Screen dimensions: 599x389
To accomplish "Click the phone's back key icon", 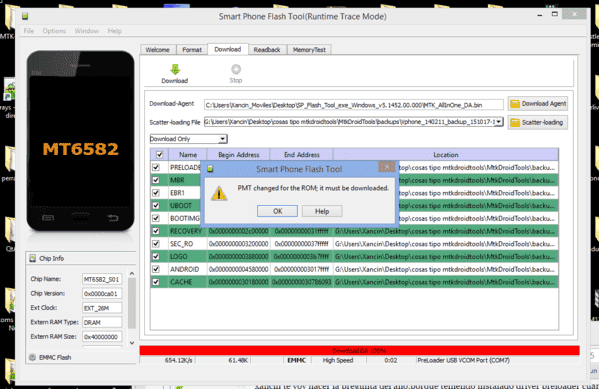I will tap(113, 218).
